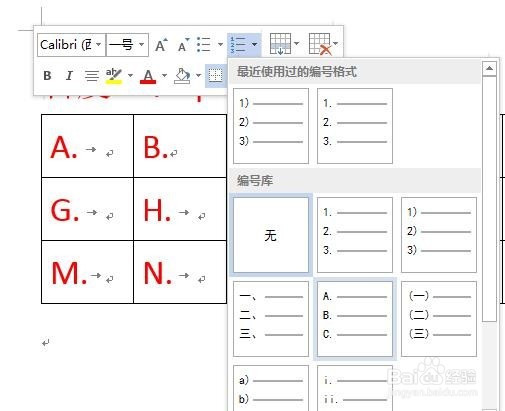The width and height of the screenshot is (505, 411).
Task: Click table cell containing M.
Action: tap(87, 272)
